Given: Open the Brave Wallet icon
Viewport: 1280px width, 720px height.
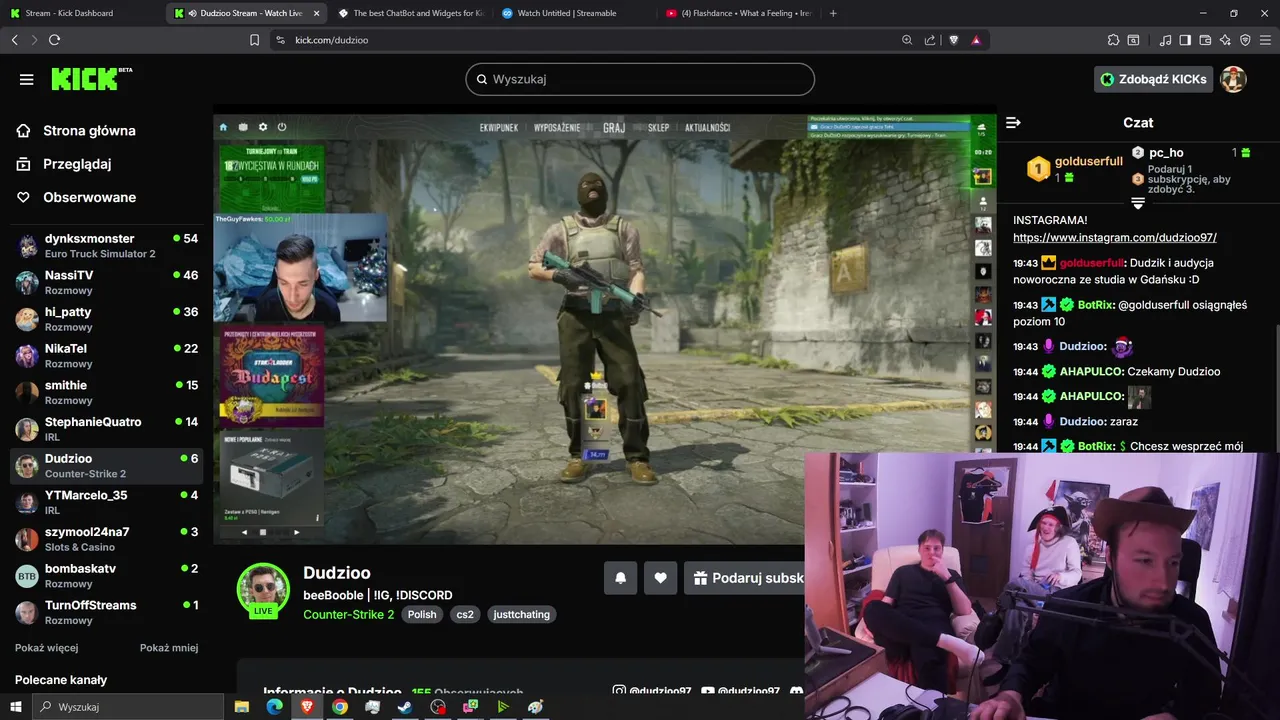Looking at the screenshot, I should point(1205,40).
